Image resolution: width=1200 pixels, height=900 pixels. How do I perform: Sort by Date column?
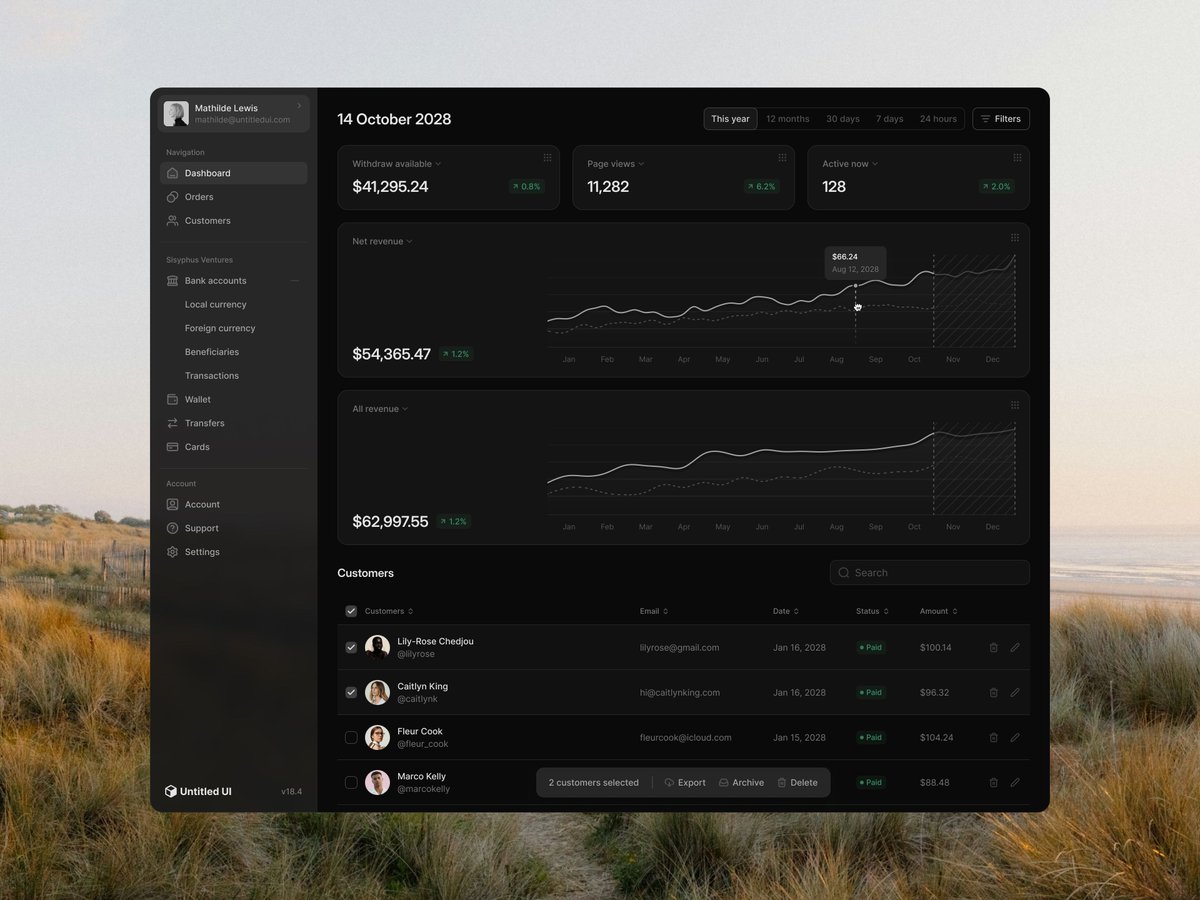[x=786, y=611]
